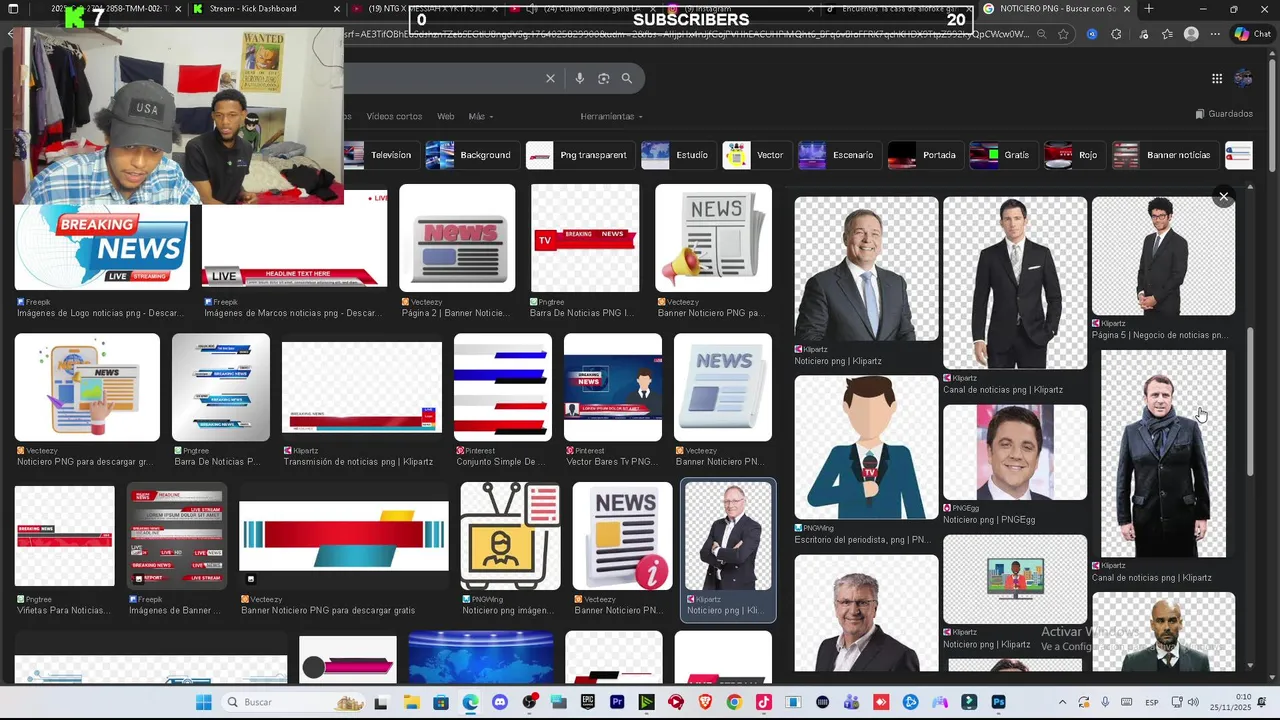
Task: Apply the Banner noticias filter chip
Action: click(x=1164, y=155)
